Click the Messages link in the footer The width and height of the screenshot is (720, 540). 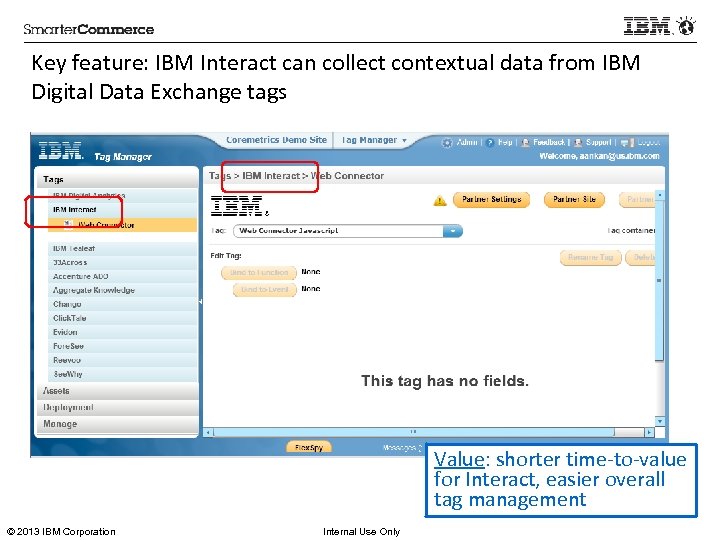pos(402,447)
